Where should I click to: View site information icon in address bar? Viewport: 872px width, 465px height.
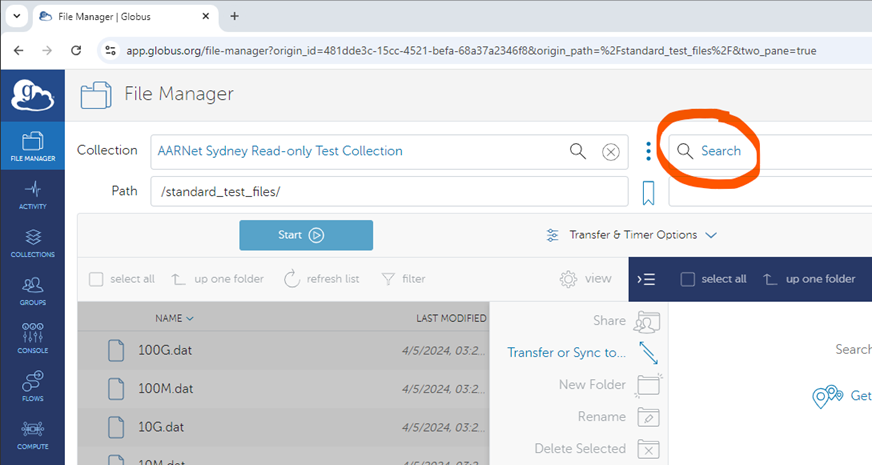[x=110, y=51]
